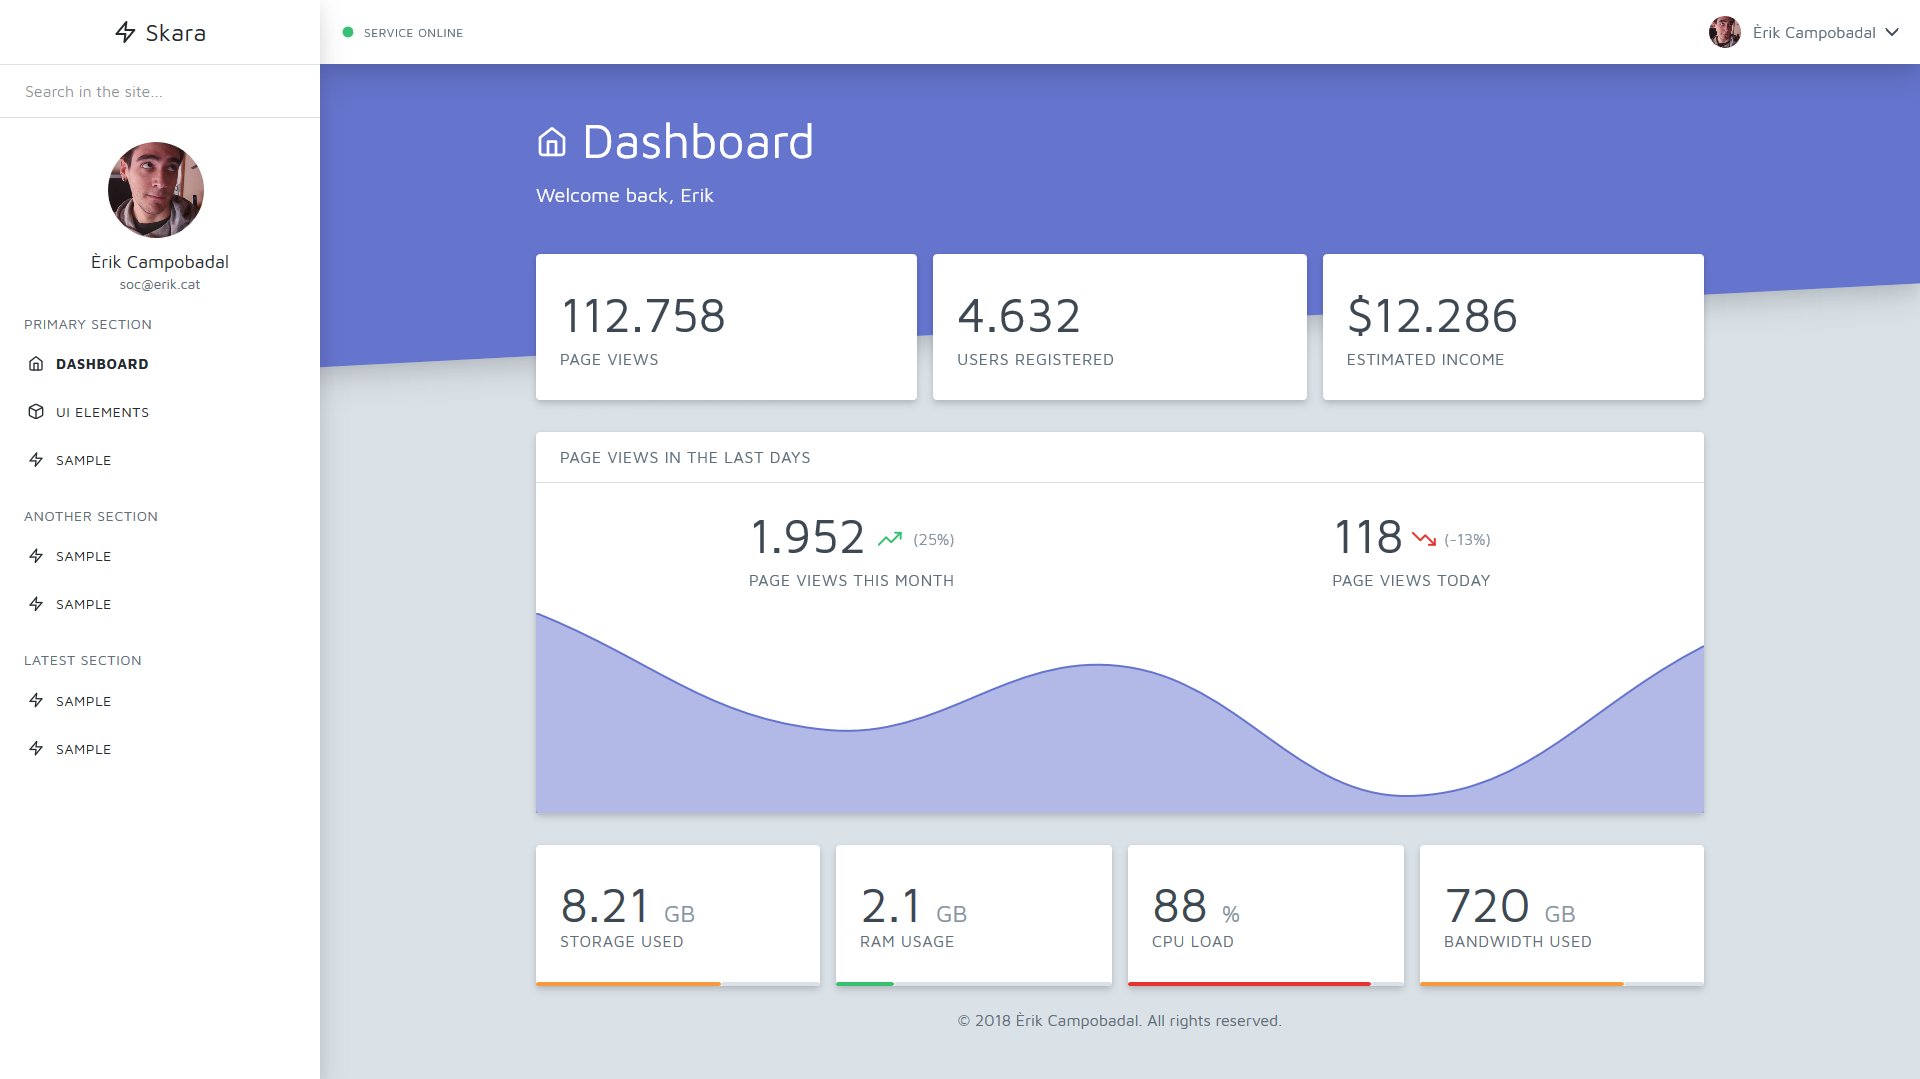Click the soc@erik.cat email link
Viewport: 1920px width, 1079px height.
point(160,285)
